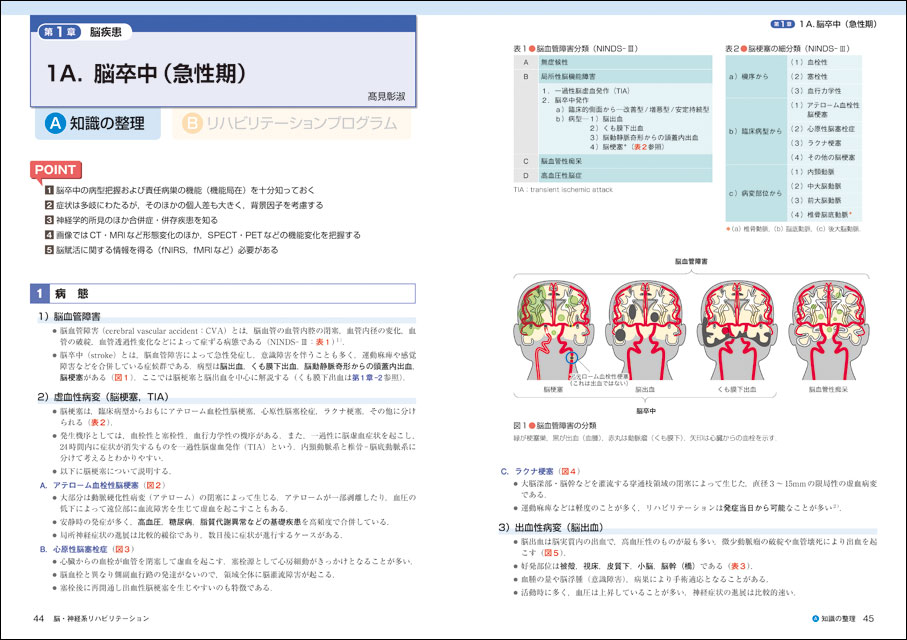Switch to B リハビリテーションプログラム tab
Viewport: 907px width, 640px height.
pos(297,124)
